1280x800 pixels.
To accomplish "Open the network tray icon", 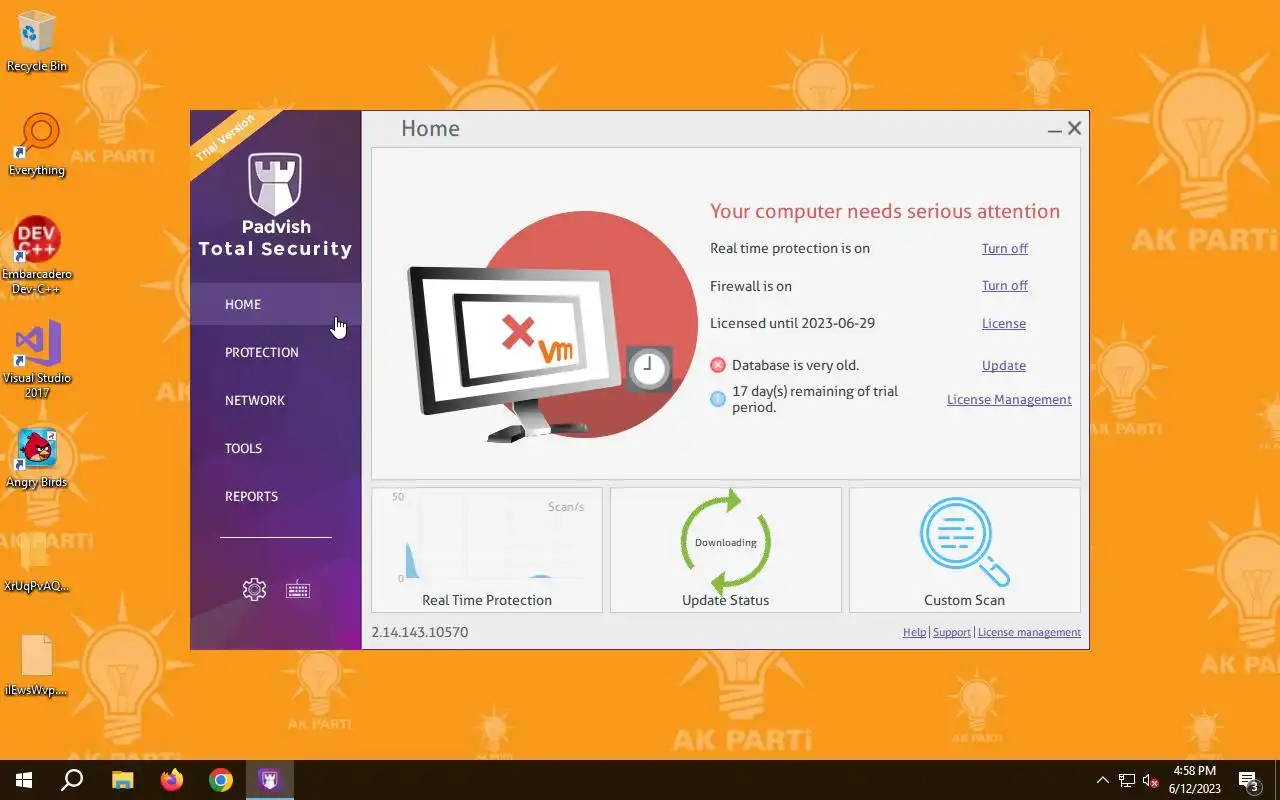I will [x=1127, y=780].
